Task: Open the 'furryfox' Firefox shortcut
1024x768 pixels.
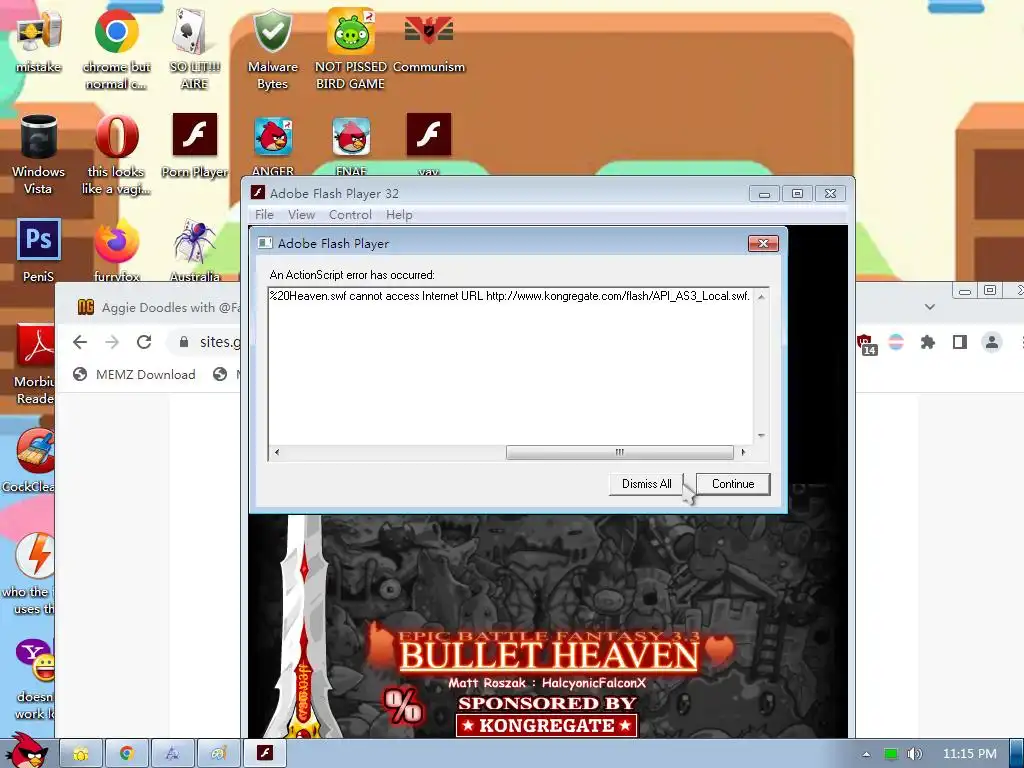Action: click(x=116, y=249)
